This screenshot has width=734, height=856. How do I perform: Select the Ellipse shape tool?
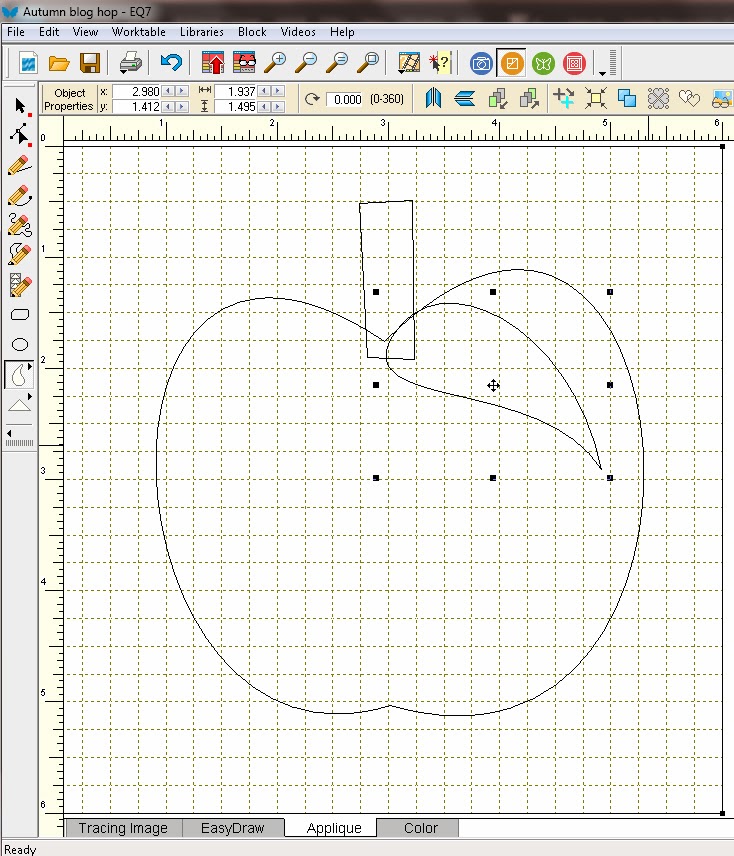point(20,344)
